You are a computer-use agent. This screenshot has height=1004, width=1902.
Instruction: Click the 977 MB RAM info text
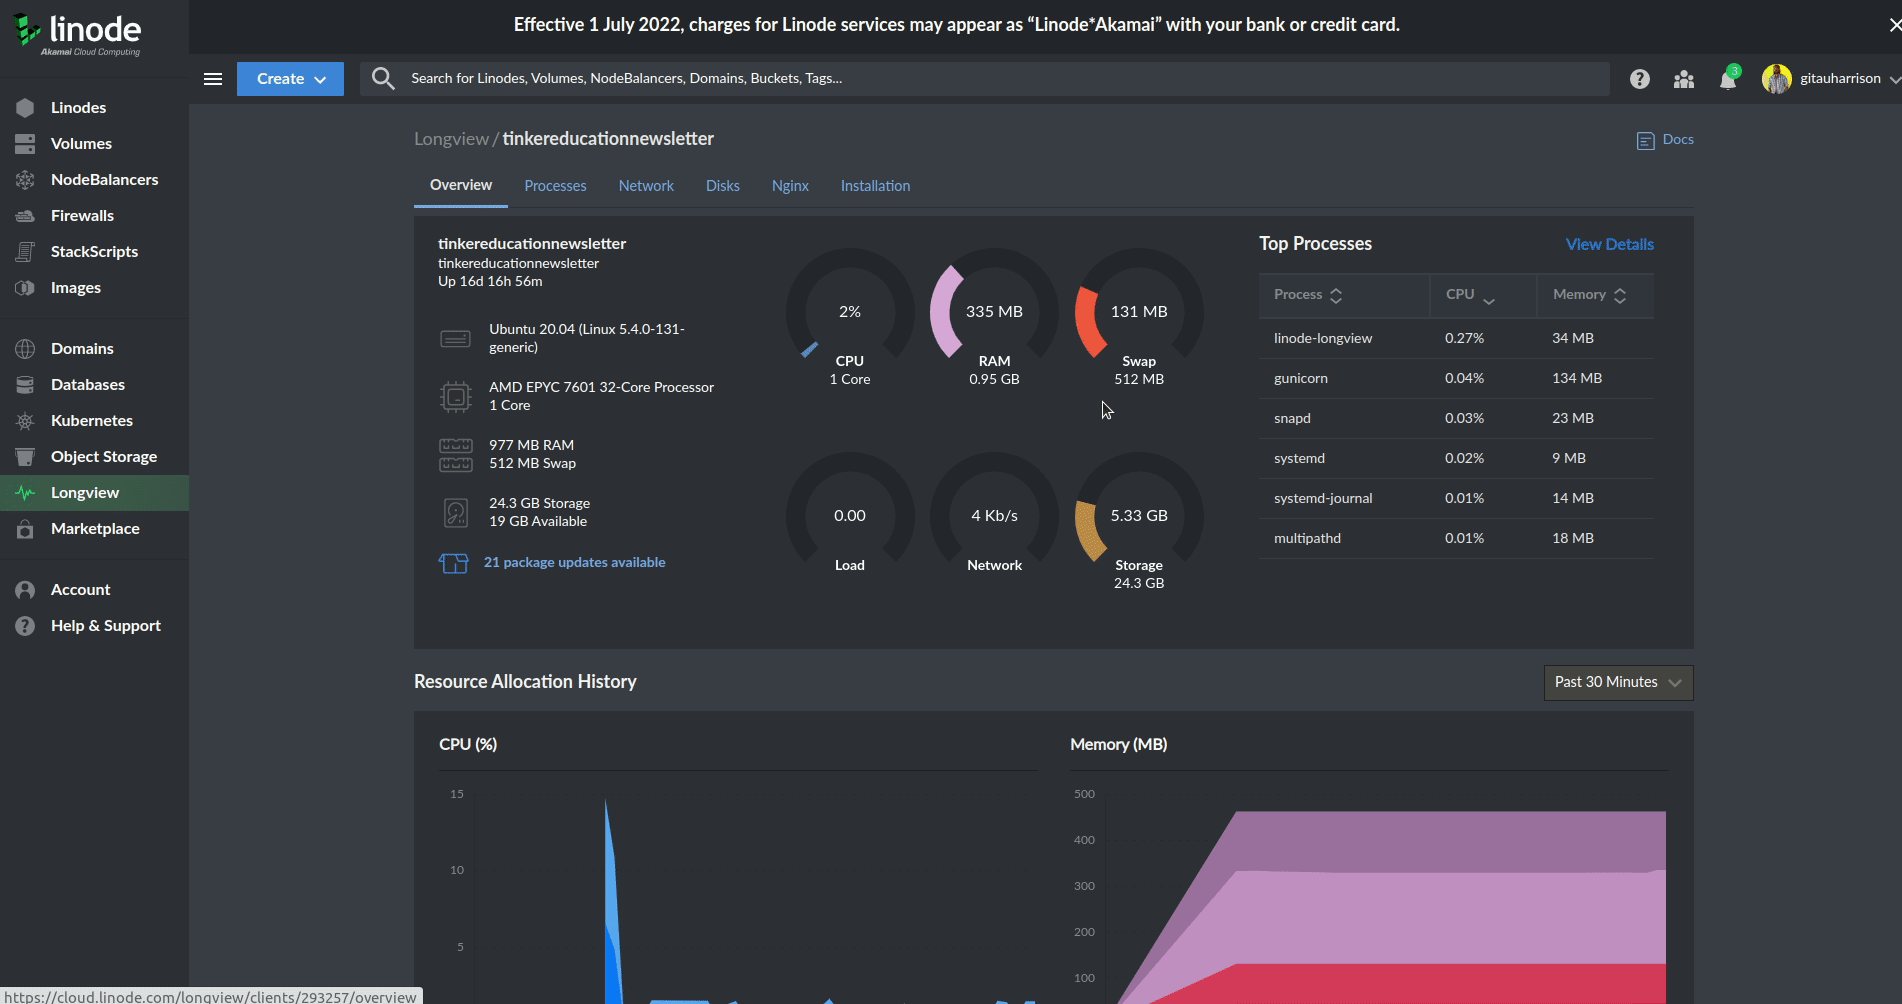click(x=531, y=446)
